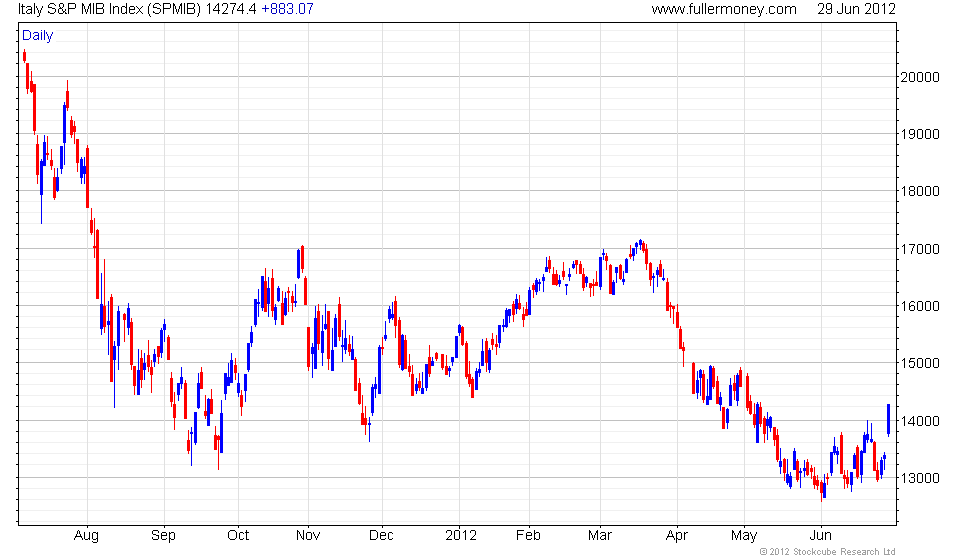
Task: Click the 'Jun' month label
Action: coord(821,536)
